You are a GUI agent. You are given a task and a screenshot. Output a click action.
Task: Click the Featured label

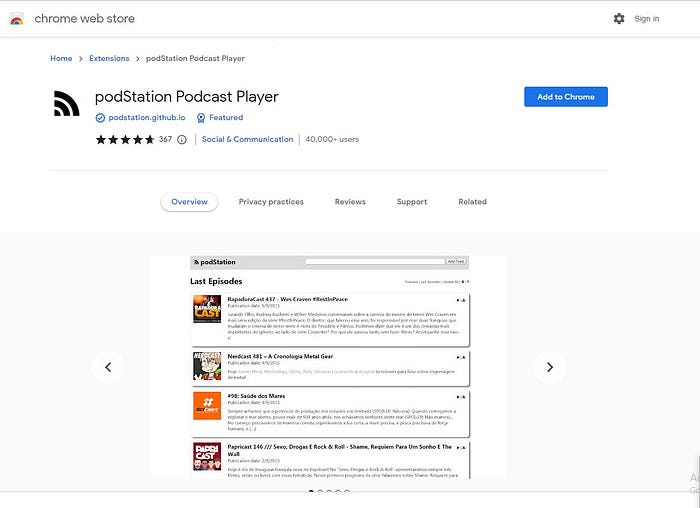(226, 117)
